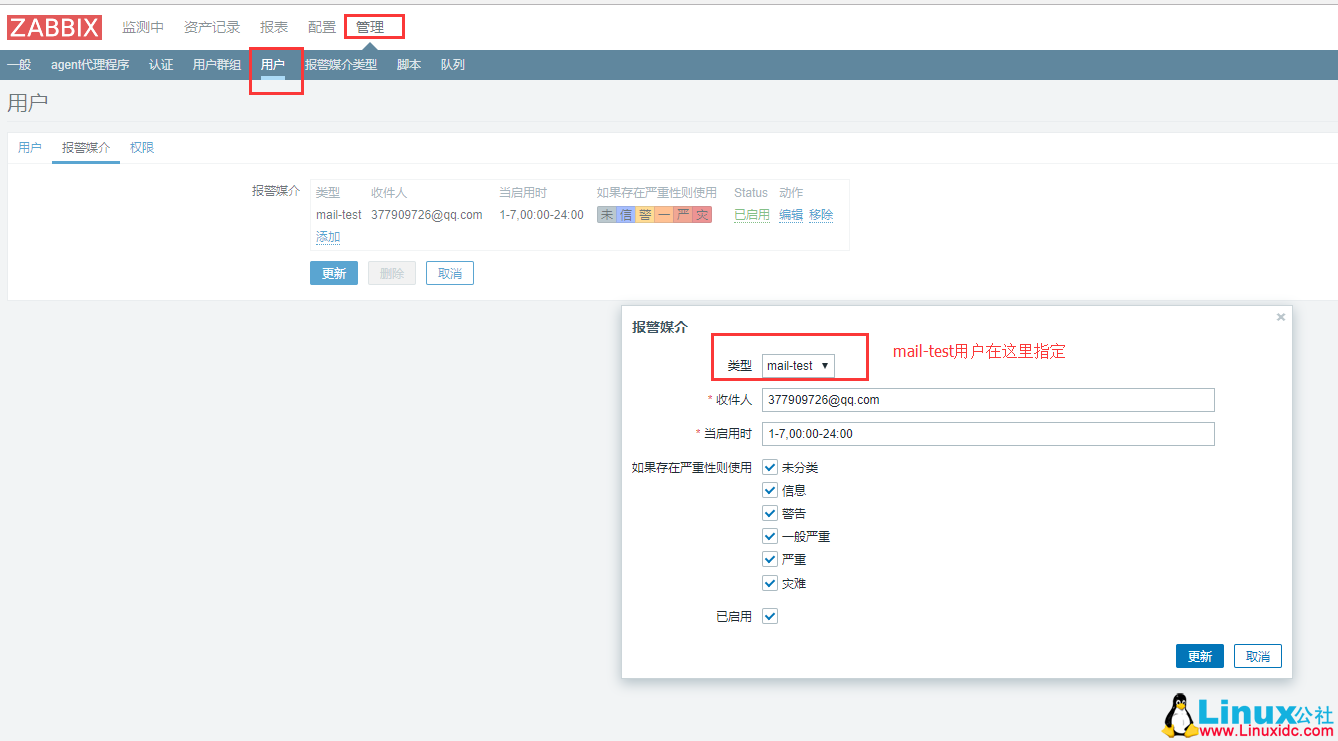Screen dimensions: 1338x741
Task: Click the 移除 link for mail-test
Action: (x=820, y=214)
